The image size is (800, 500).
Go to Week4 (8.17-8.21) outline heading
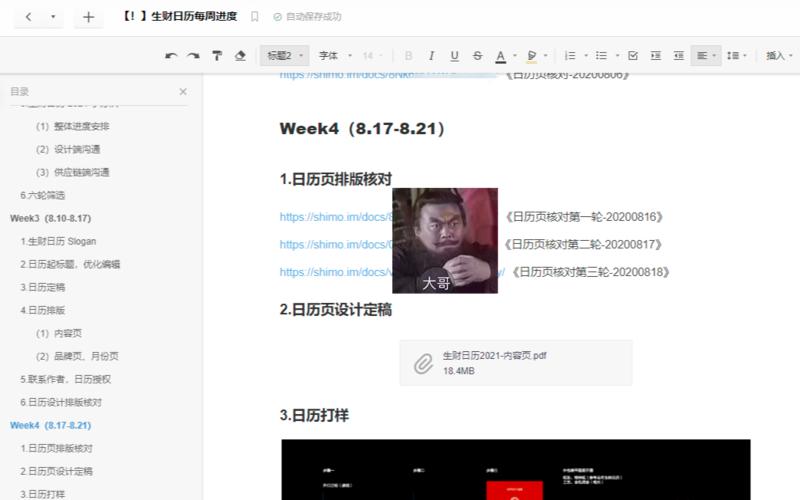tap(51, 425)
